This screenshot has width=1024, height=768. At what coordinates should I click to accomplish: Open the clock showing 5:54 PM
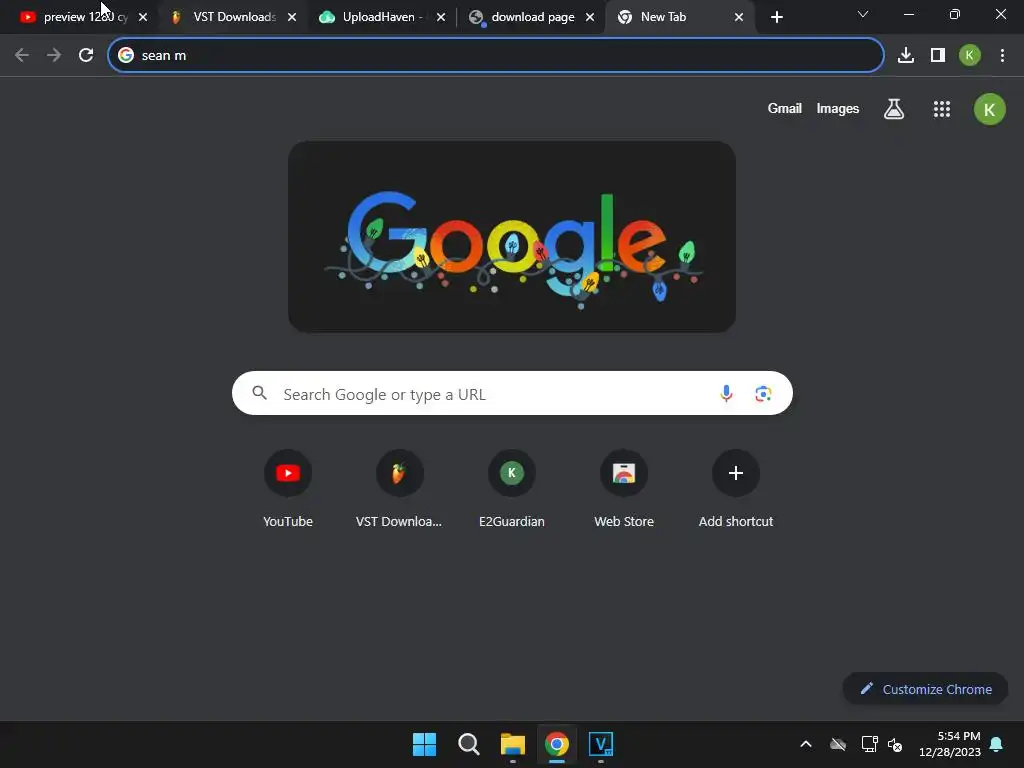coord(950,744)
